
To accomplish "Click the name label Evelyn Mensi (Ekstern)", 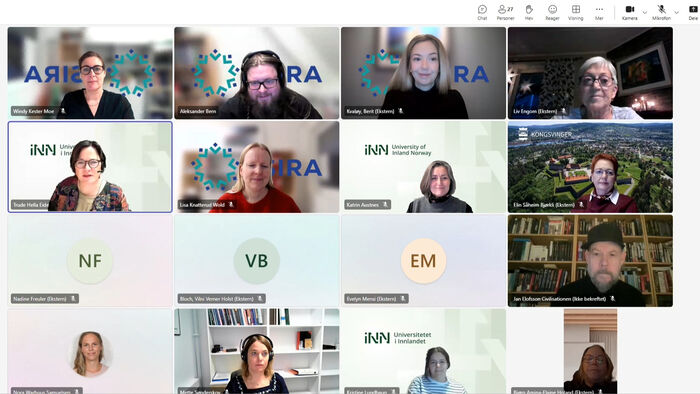I will 371,299.
